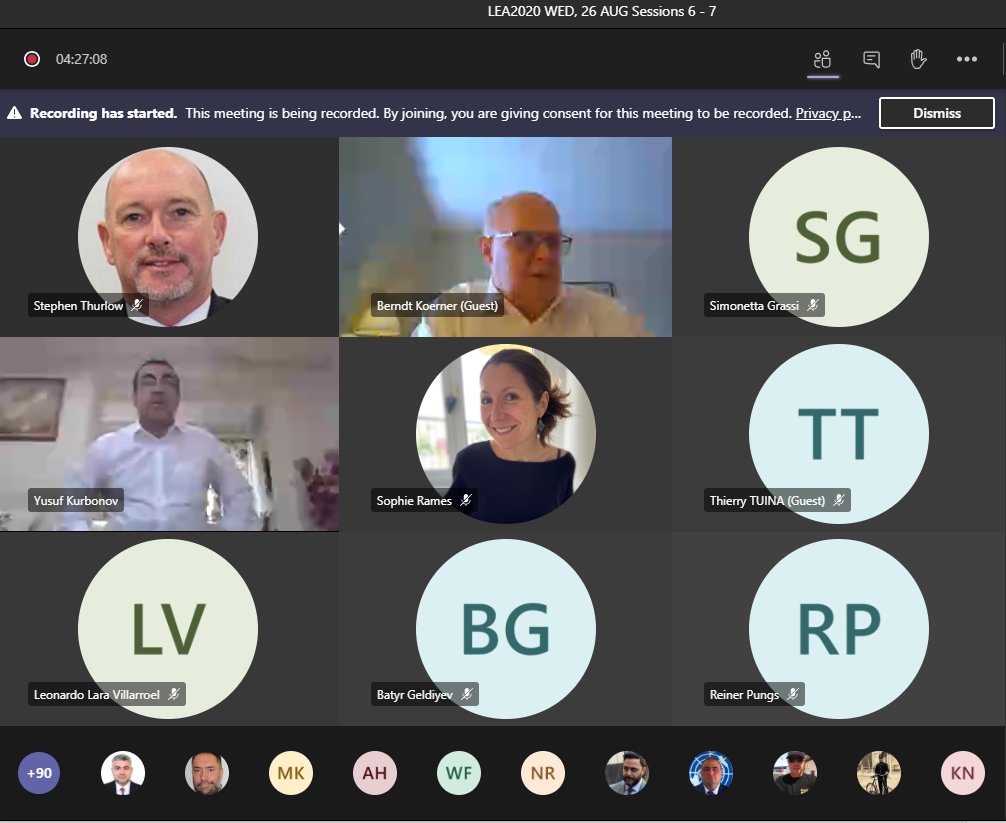Select bearded man avatar left of MK

[x=207, y=773]
